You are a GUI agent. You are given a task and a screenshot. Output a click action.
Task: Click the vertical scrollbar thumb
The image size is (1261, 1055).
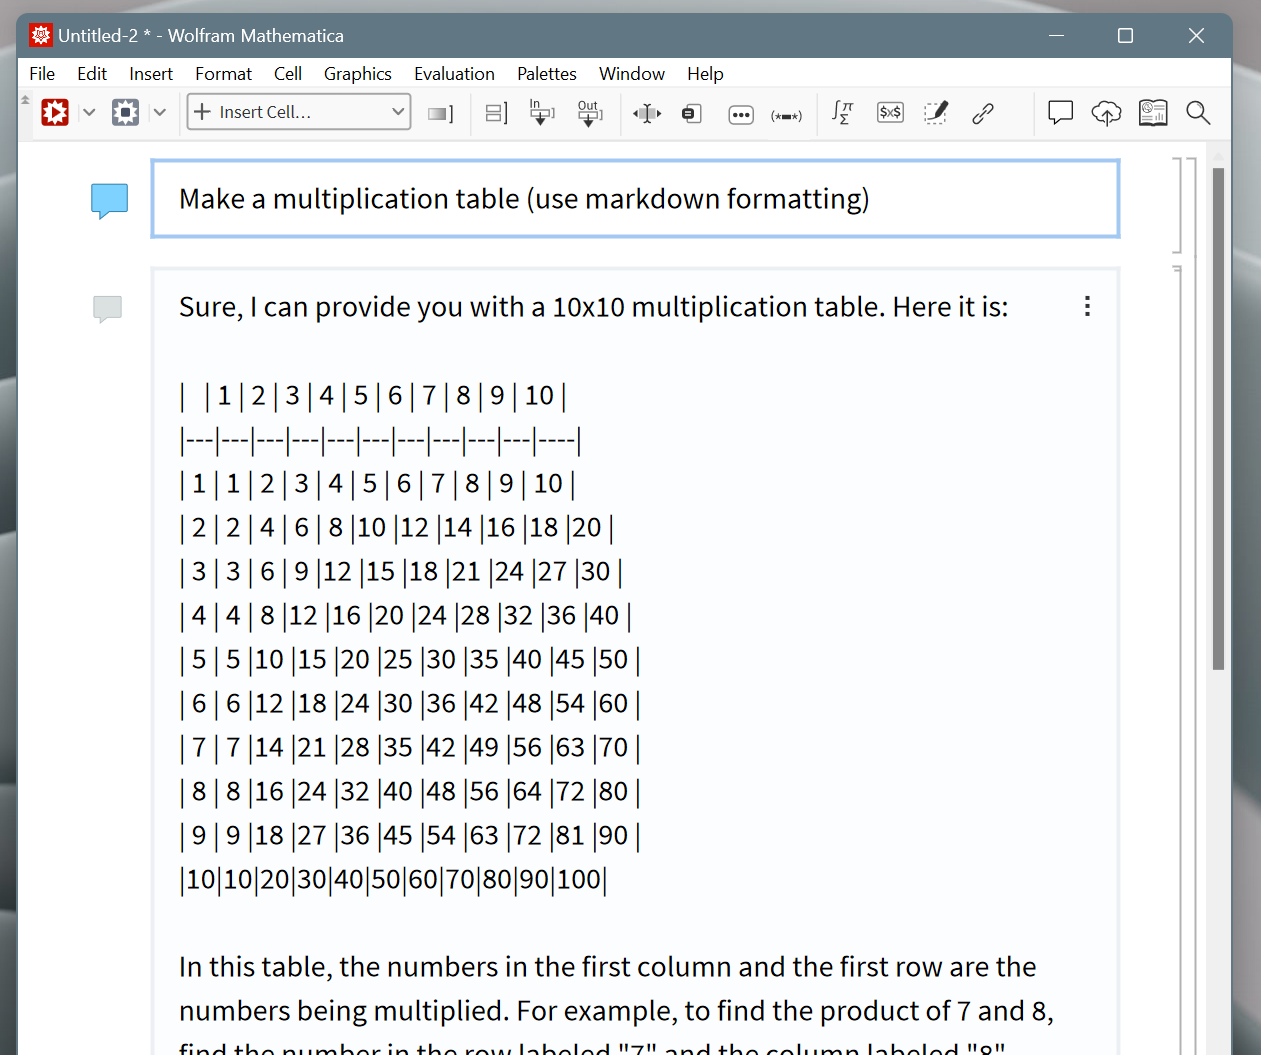pos(1218,418)
